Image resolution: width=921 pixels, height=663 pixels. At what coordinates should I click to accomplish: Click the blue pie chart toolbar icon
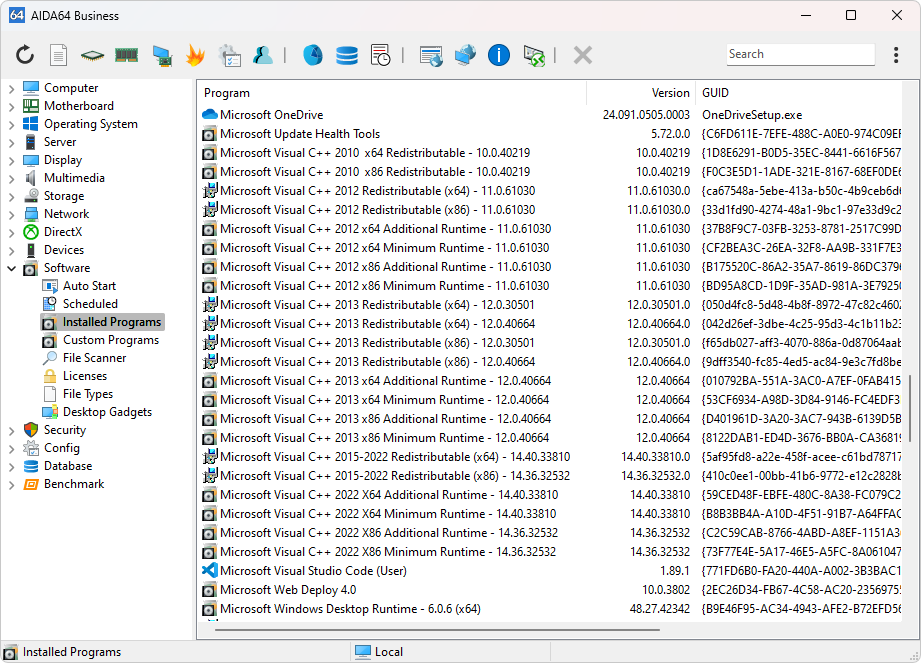coord(312,55)
